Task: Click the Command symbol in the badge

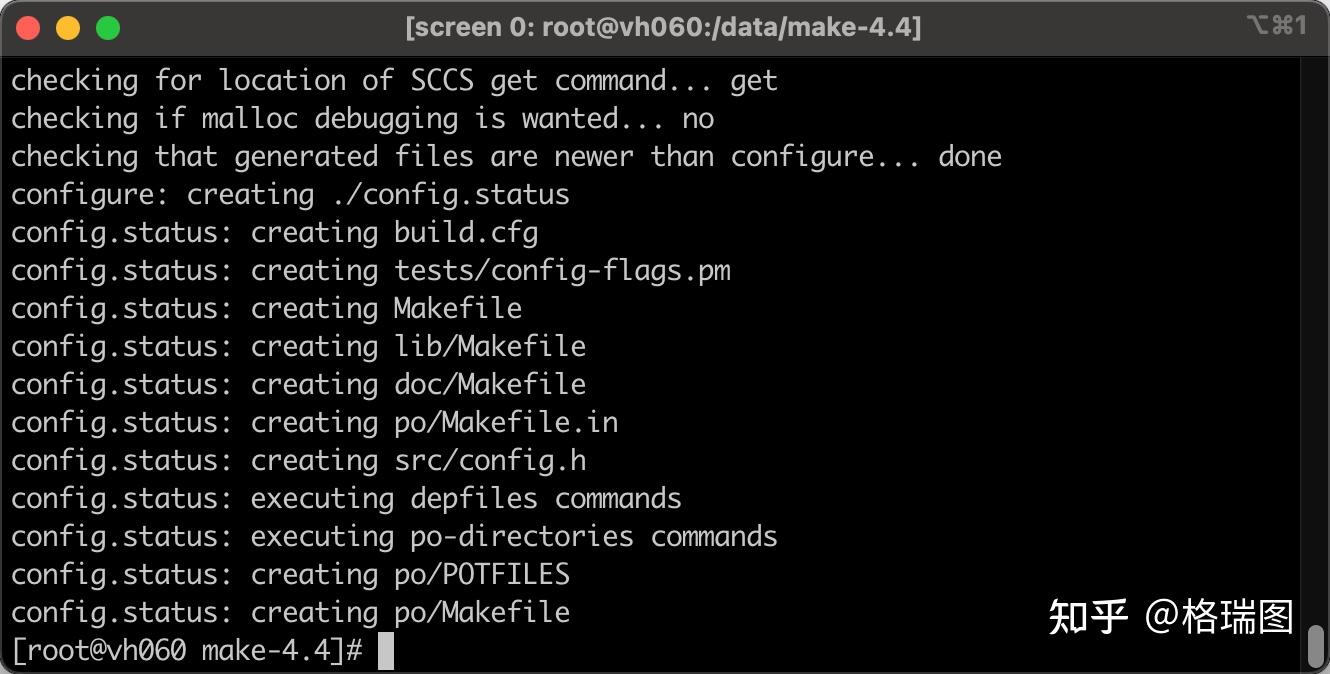Action: [1283, 28]
